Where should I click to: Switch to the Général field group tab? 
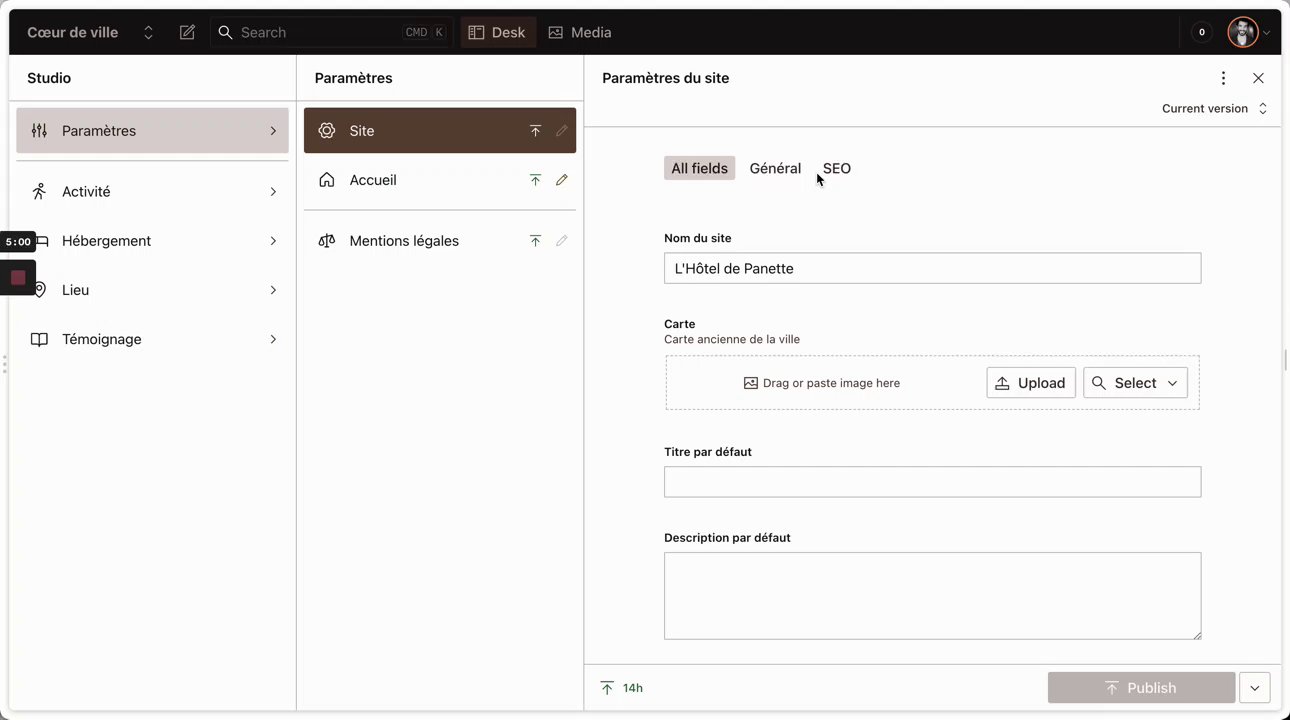[x=775, y=168]
